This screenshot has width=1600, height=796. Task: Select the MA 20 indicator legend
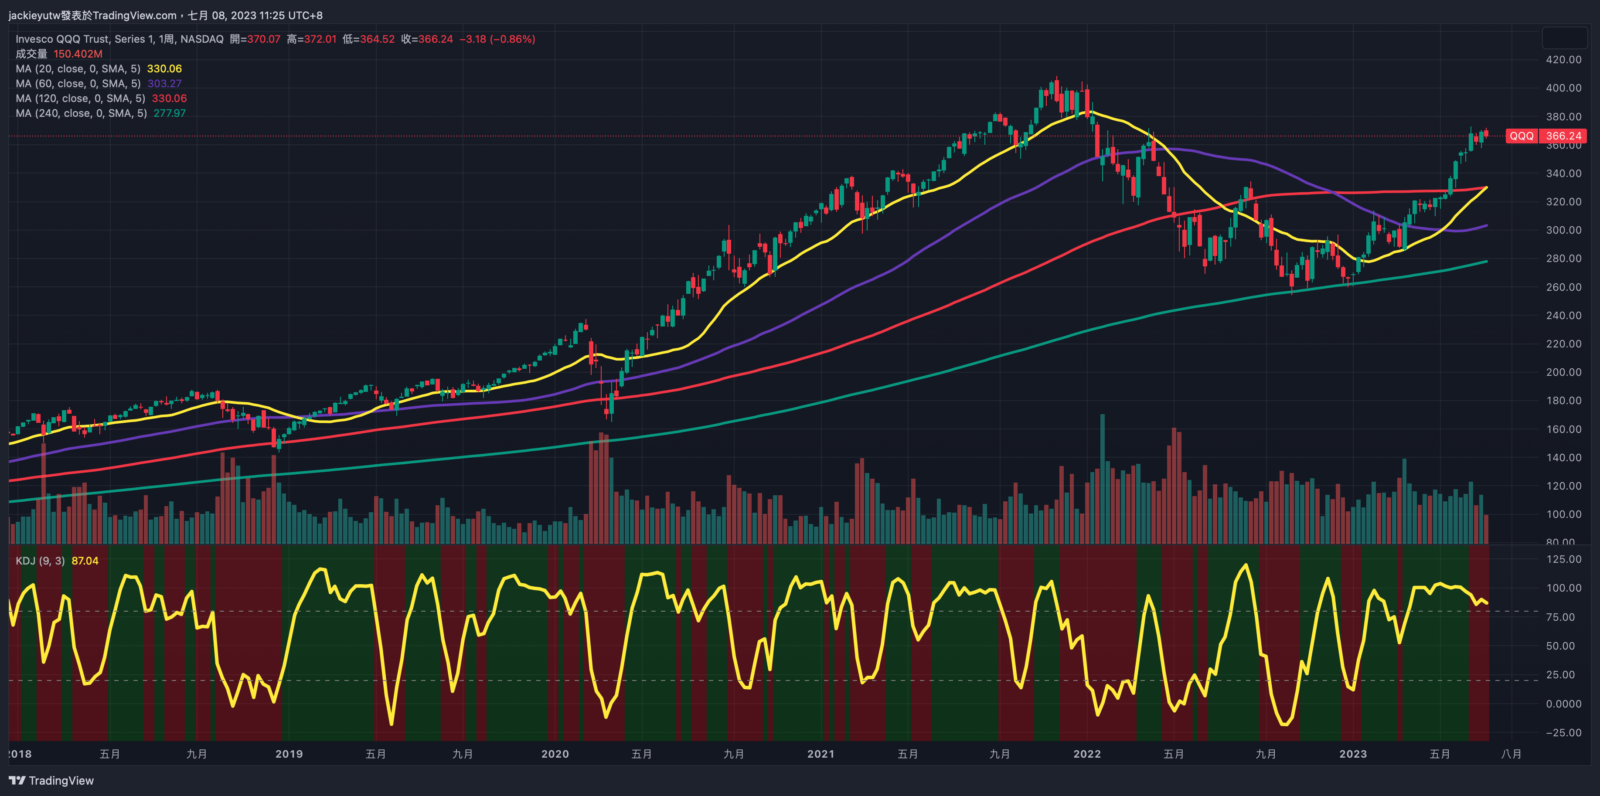click(x=78, y=69)
